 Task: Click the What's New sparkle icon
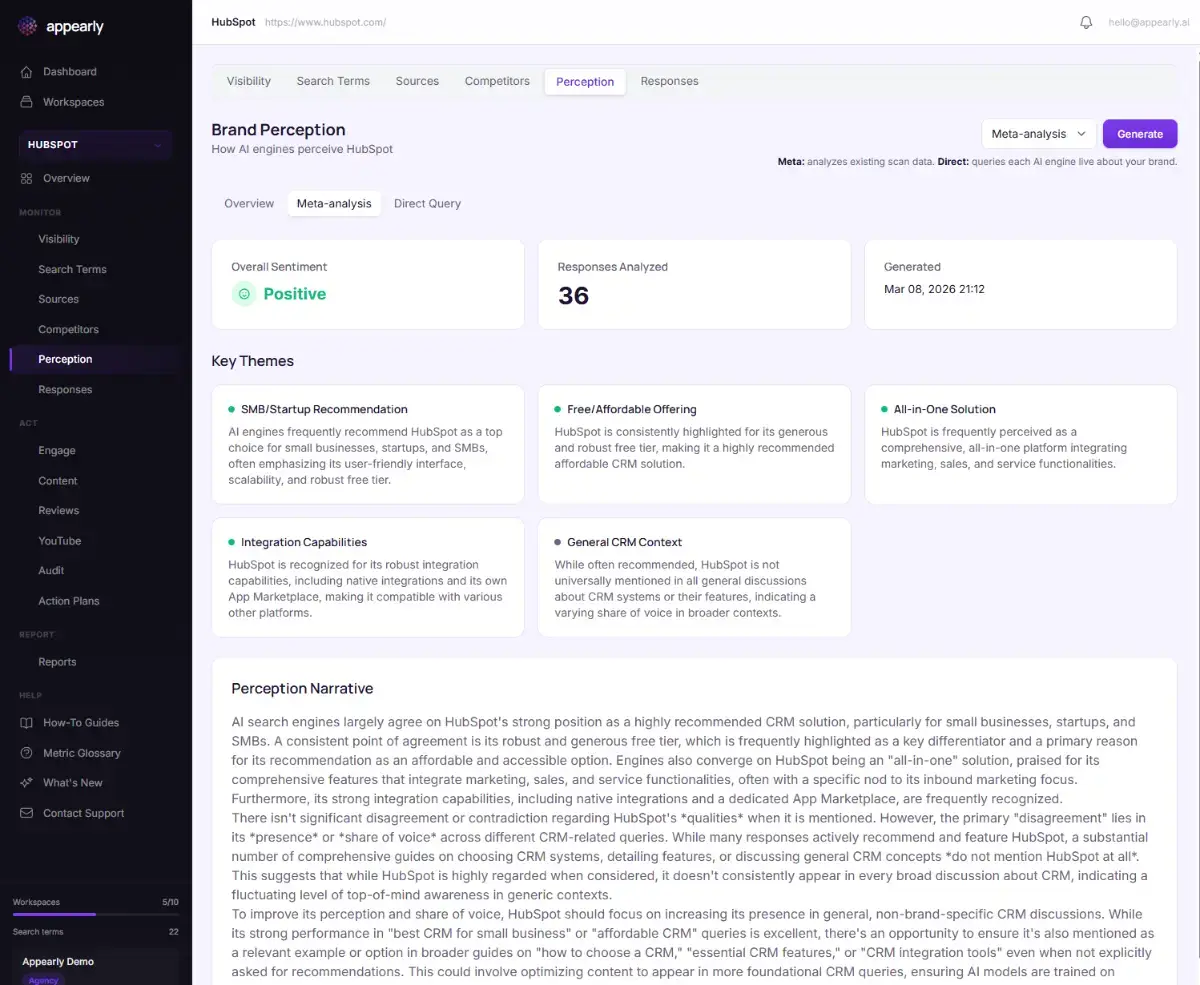pos(27,783)
